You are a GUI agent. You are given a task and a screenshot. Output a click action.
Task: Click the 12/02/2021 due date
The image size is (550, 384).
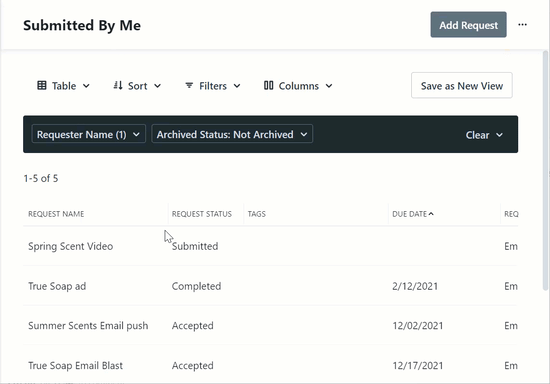click(x=418, y=326)
